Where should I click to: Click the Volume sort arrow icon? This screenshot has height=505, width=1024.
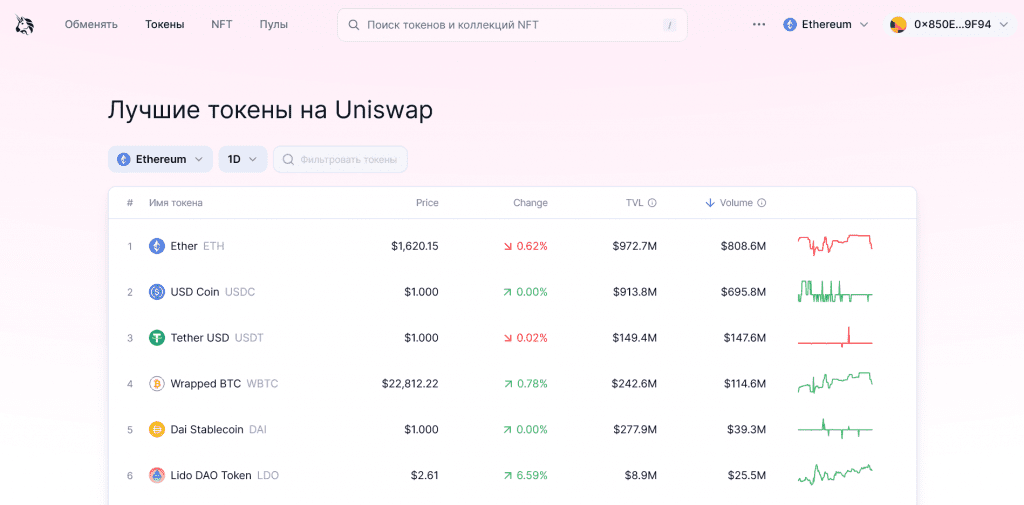pyautogui.click(x=711, y=203)
